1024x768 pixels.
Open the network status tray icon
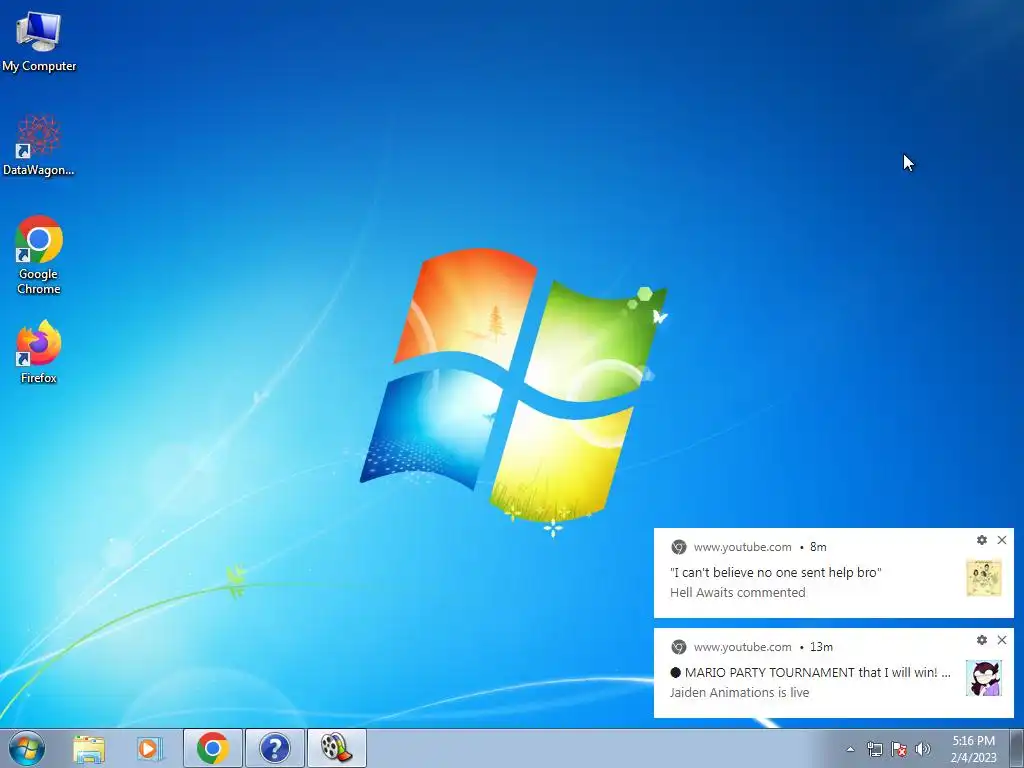coord(874,749)
